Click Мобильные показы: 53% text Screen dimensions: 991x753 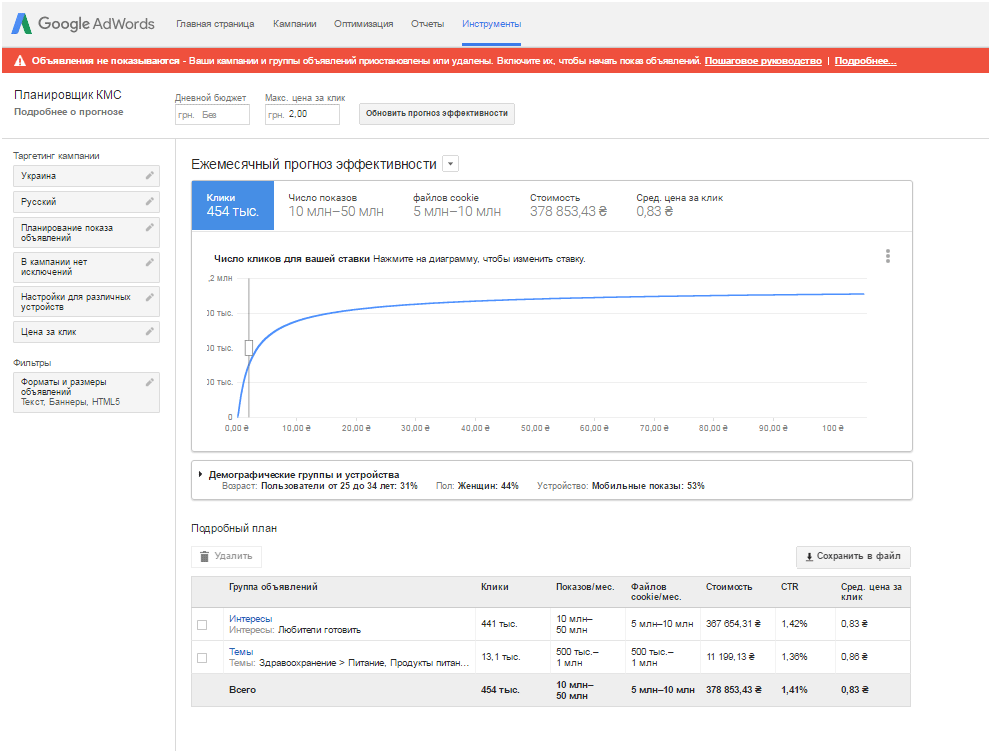point(648,486)
